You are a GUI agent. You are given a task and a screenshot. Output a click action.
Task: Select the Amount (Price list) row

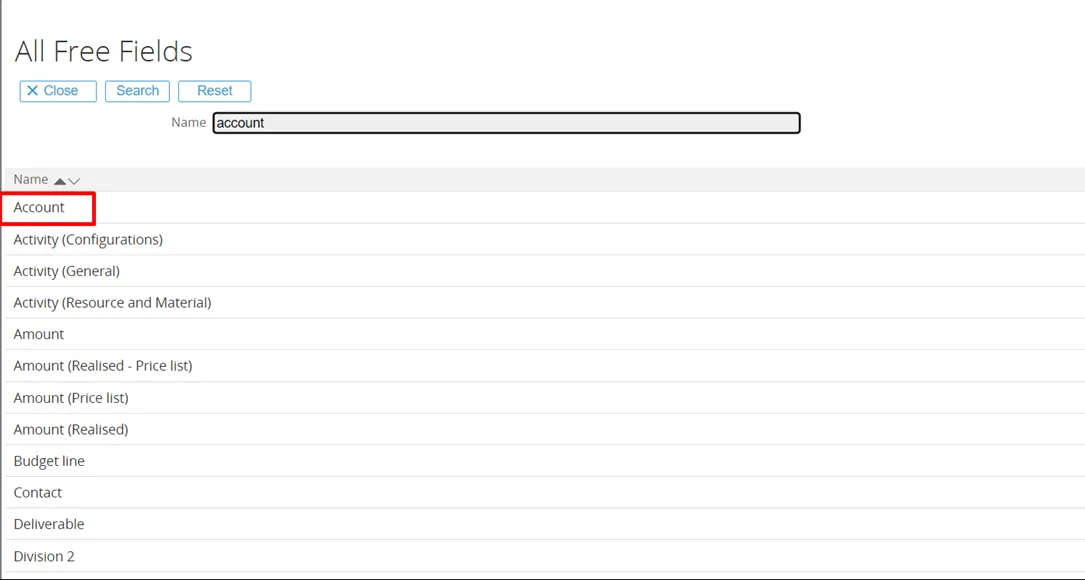point(71,398)
